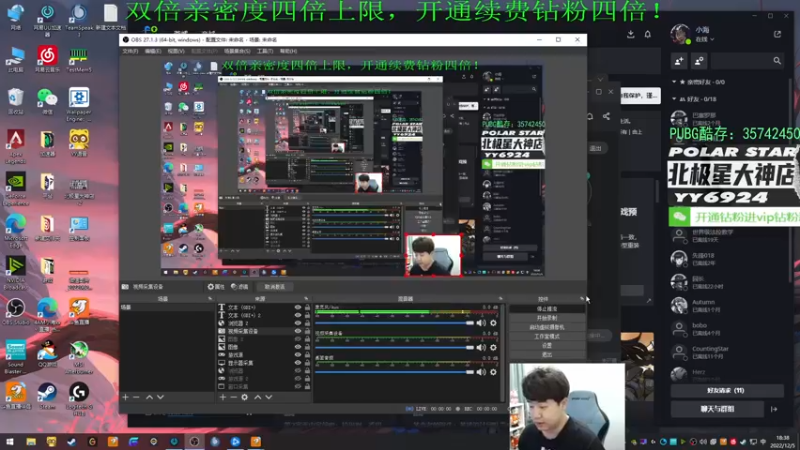Screen dimensions: 800x450
Task: Open the 视图(V) menu in OBS
Action: point(176,51)
